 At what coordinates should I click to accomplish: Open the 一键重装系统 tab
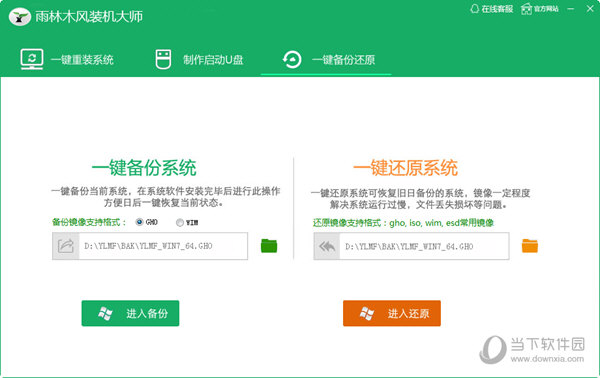point(67,60)
